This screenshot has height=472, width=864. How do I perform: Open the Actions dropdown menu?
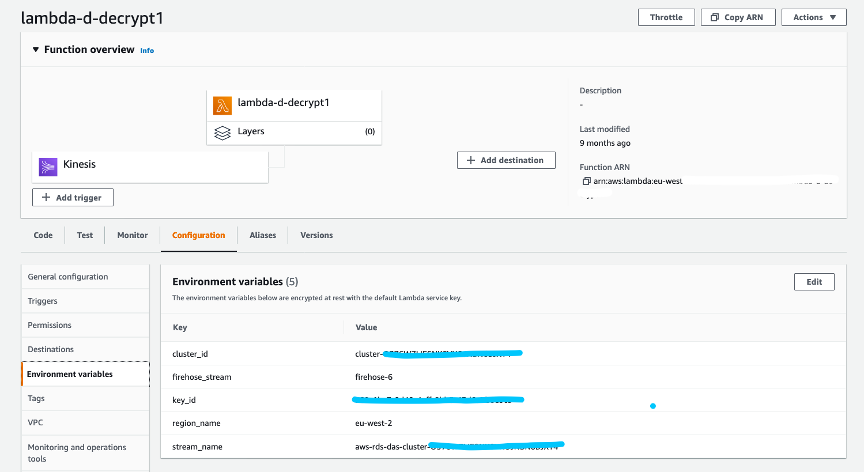click(x=814, y=17)
